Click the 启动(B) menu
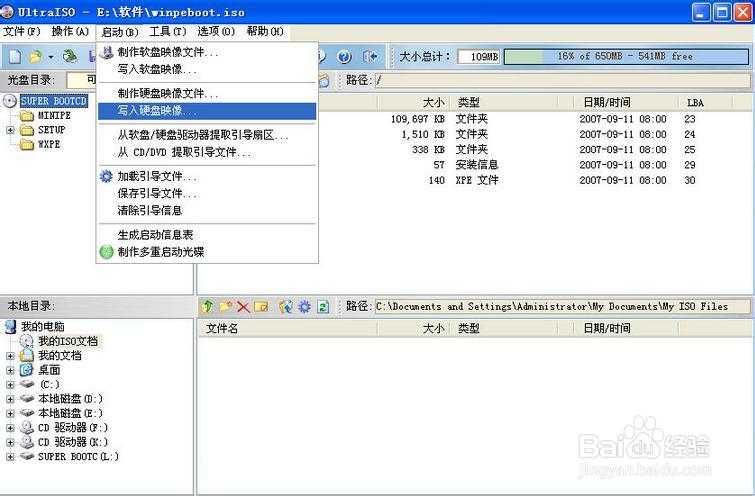The height and width of the screenshot is (496, 755). [x=120, y=32]
